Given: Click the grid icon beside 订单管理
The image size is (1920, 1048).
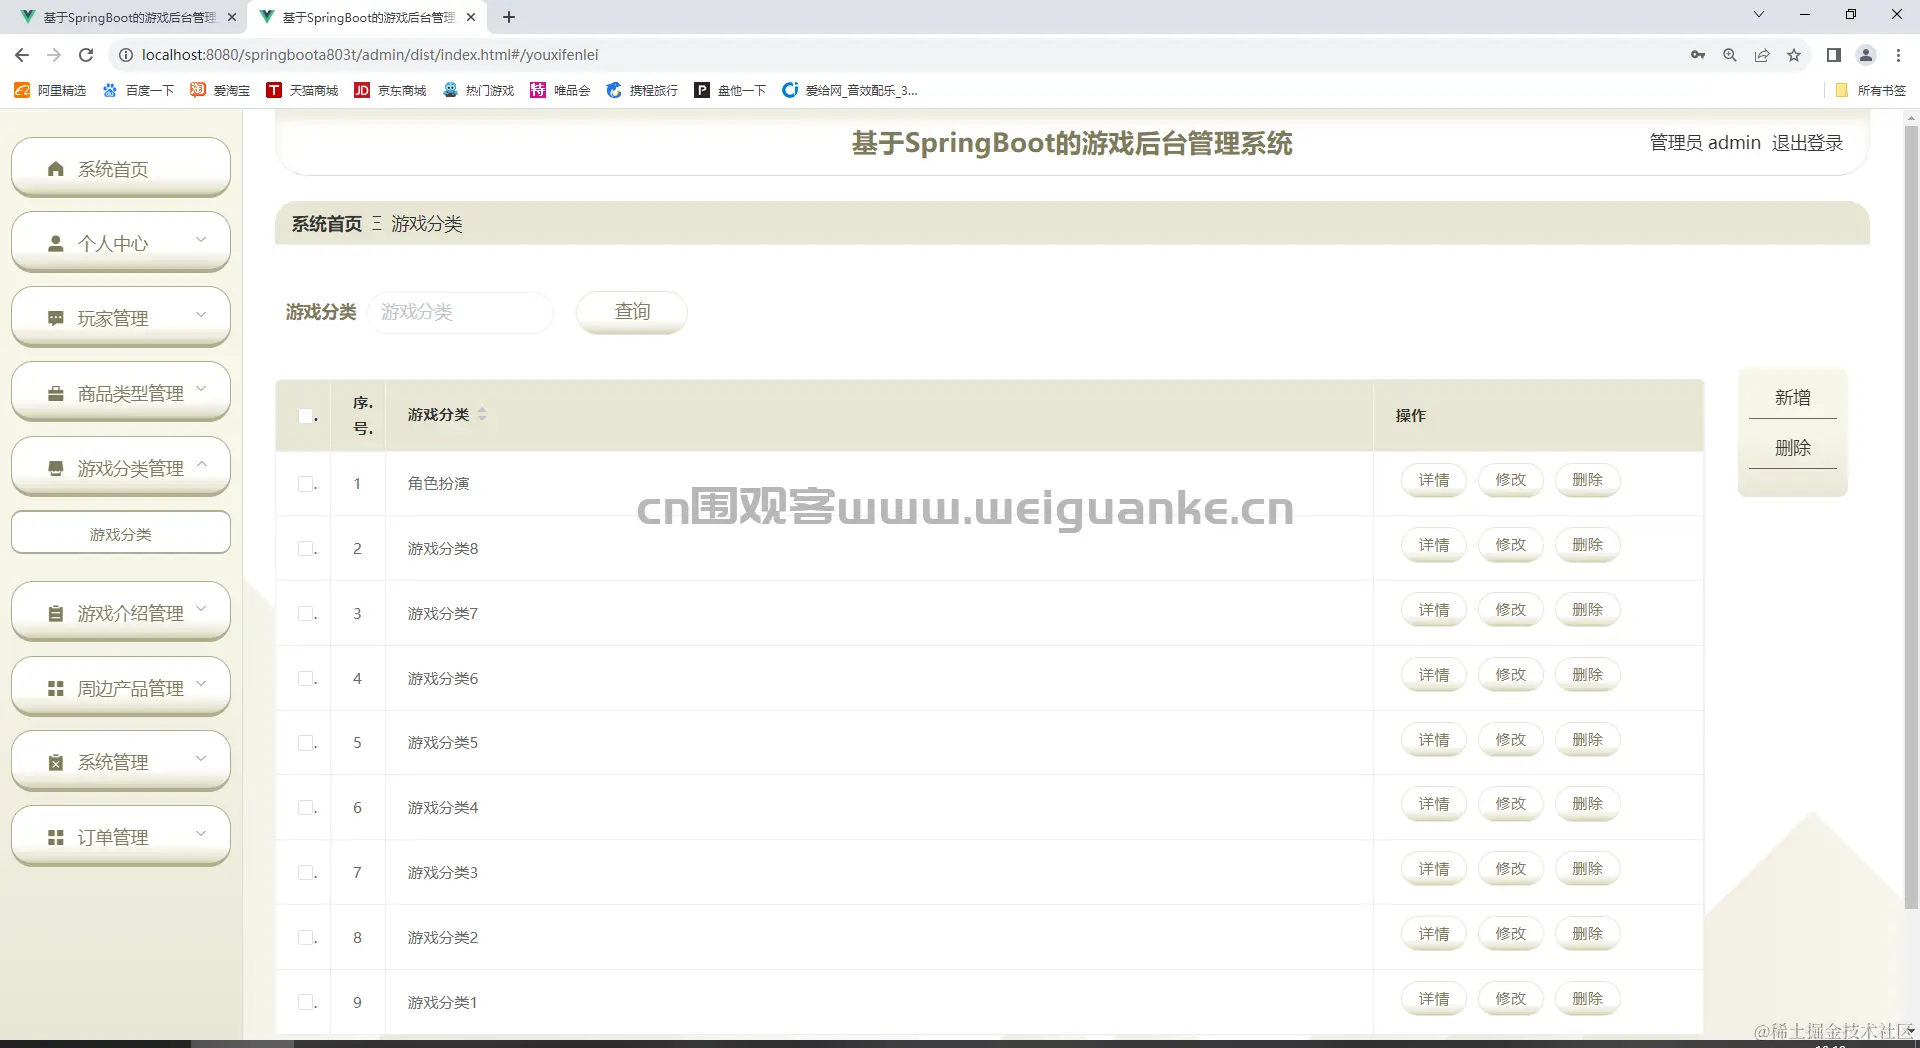Looking at the screenshot, I should click(56, 837).
